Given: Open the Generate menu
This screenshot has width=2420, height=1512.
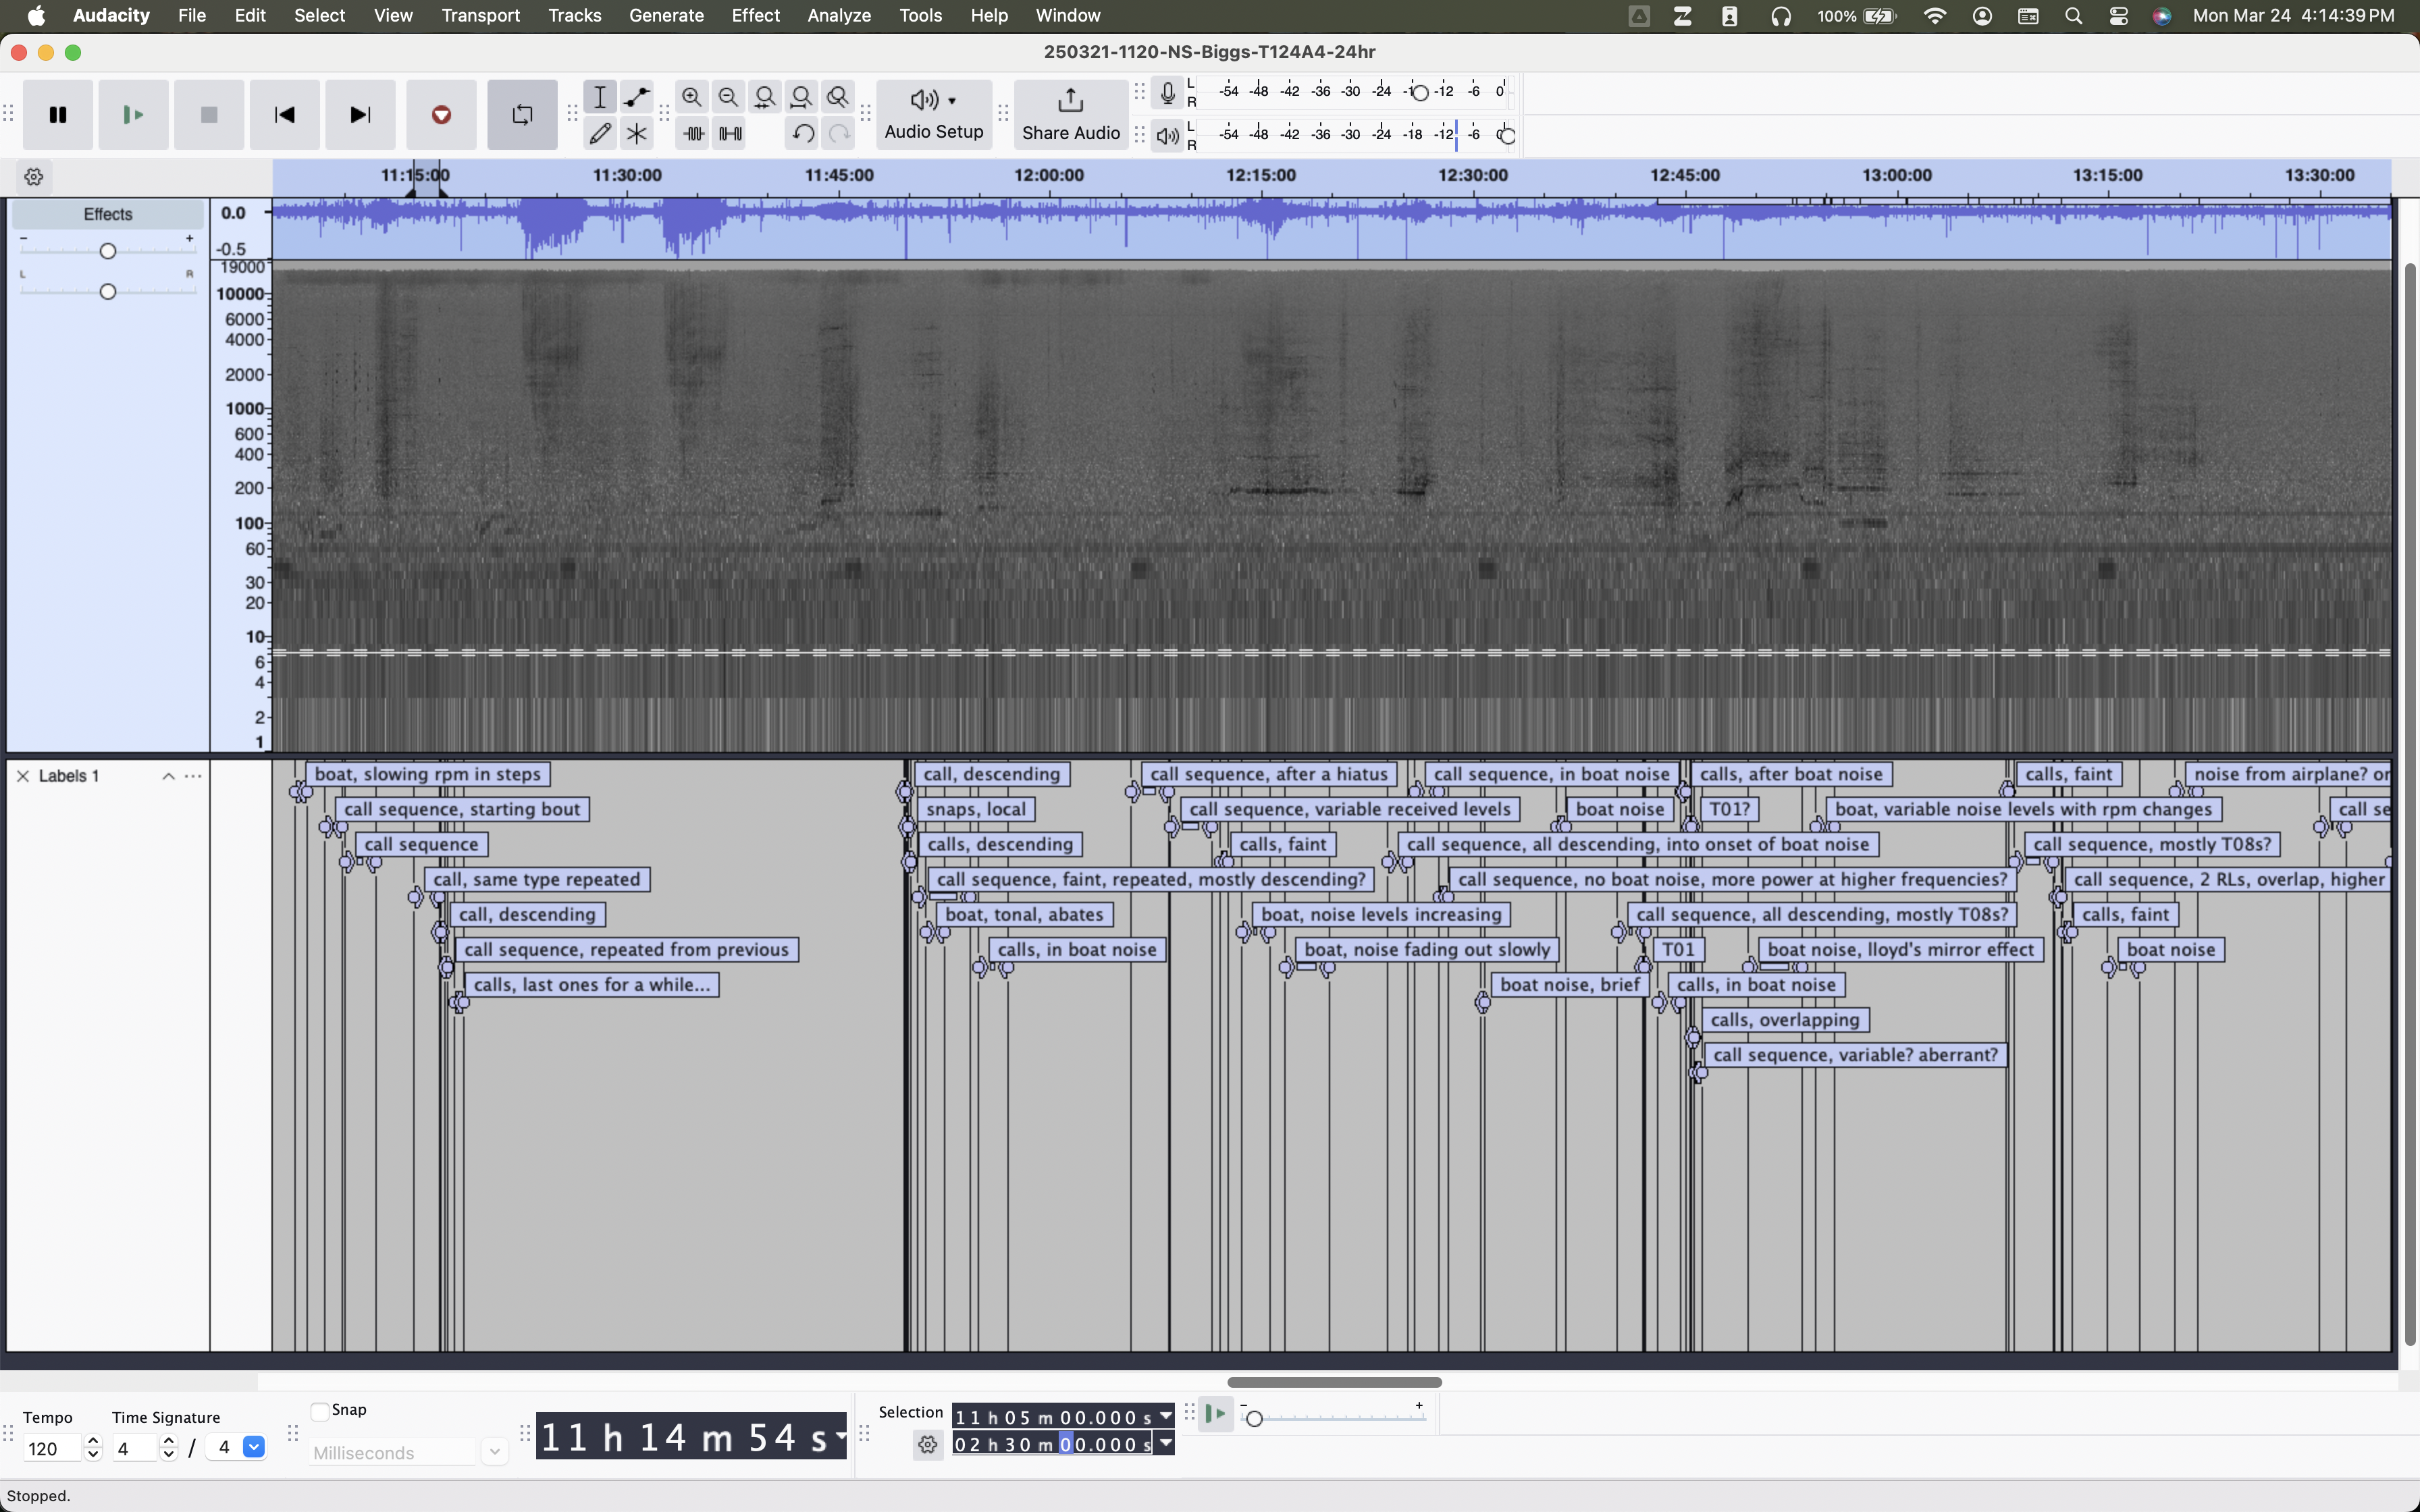Looking at the screenshot, I should (x=666, y=15).
